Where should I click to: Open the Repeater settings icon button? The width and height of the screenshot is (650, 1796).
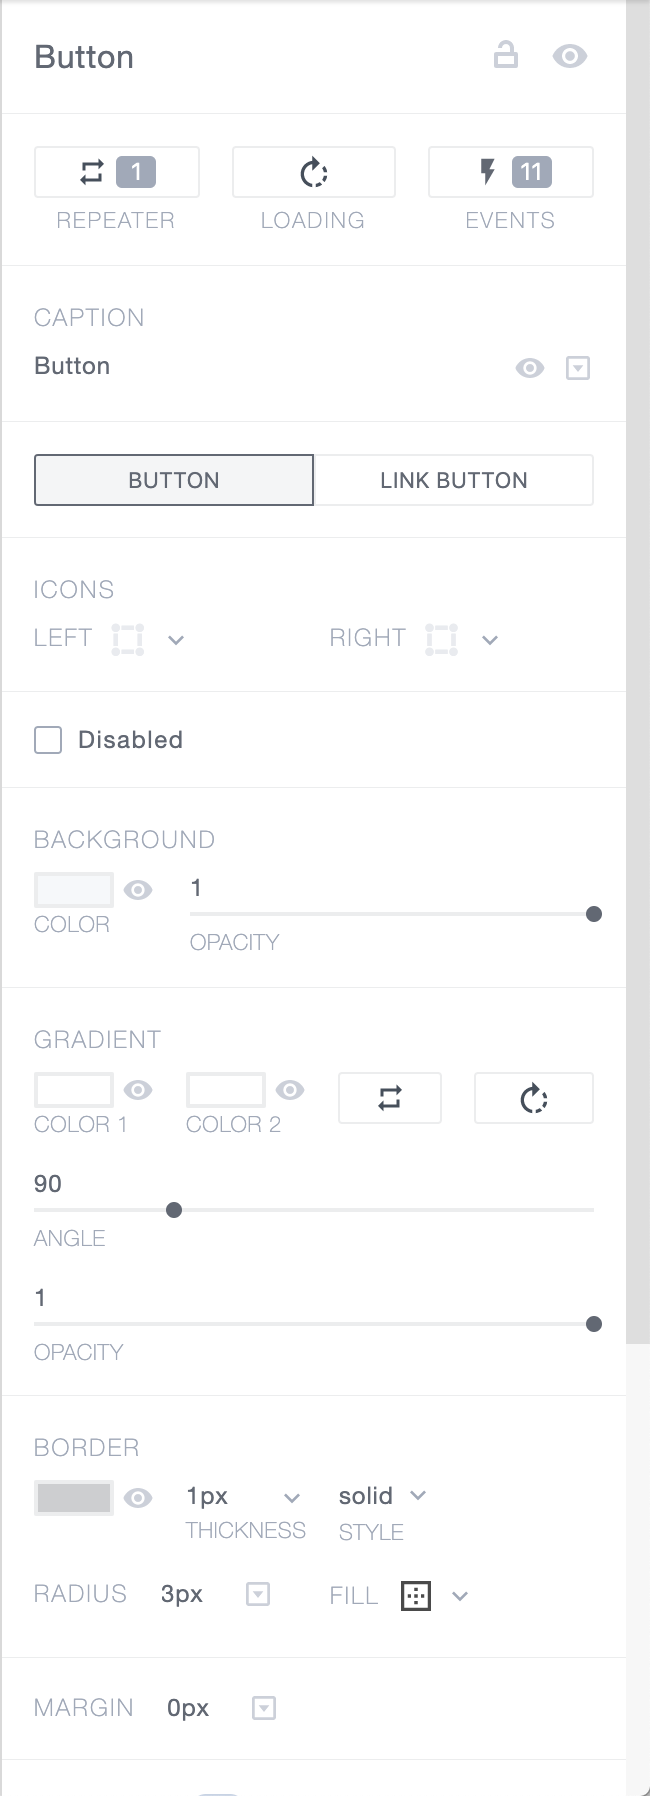[x=116, y=172]
